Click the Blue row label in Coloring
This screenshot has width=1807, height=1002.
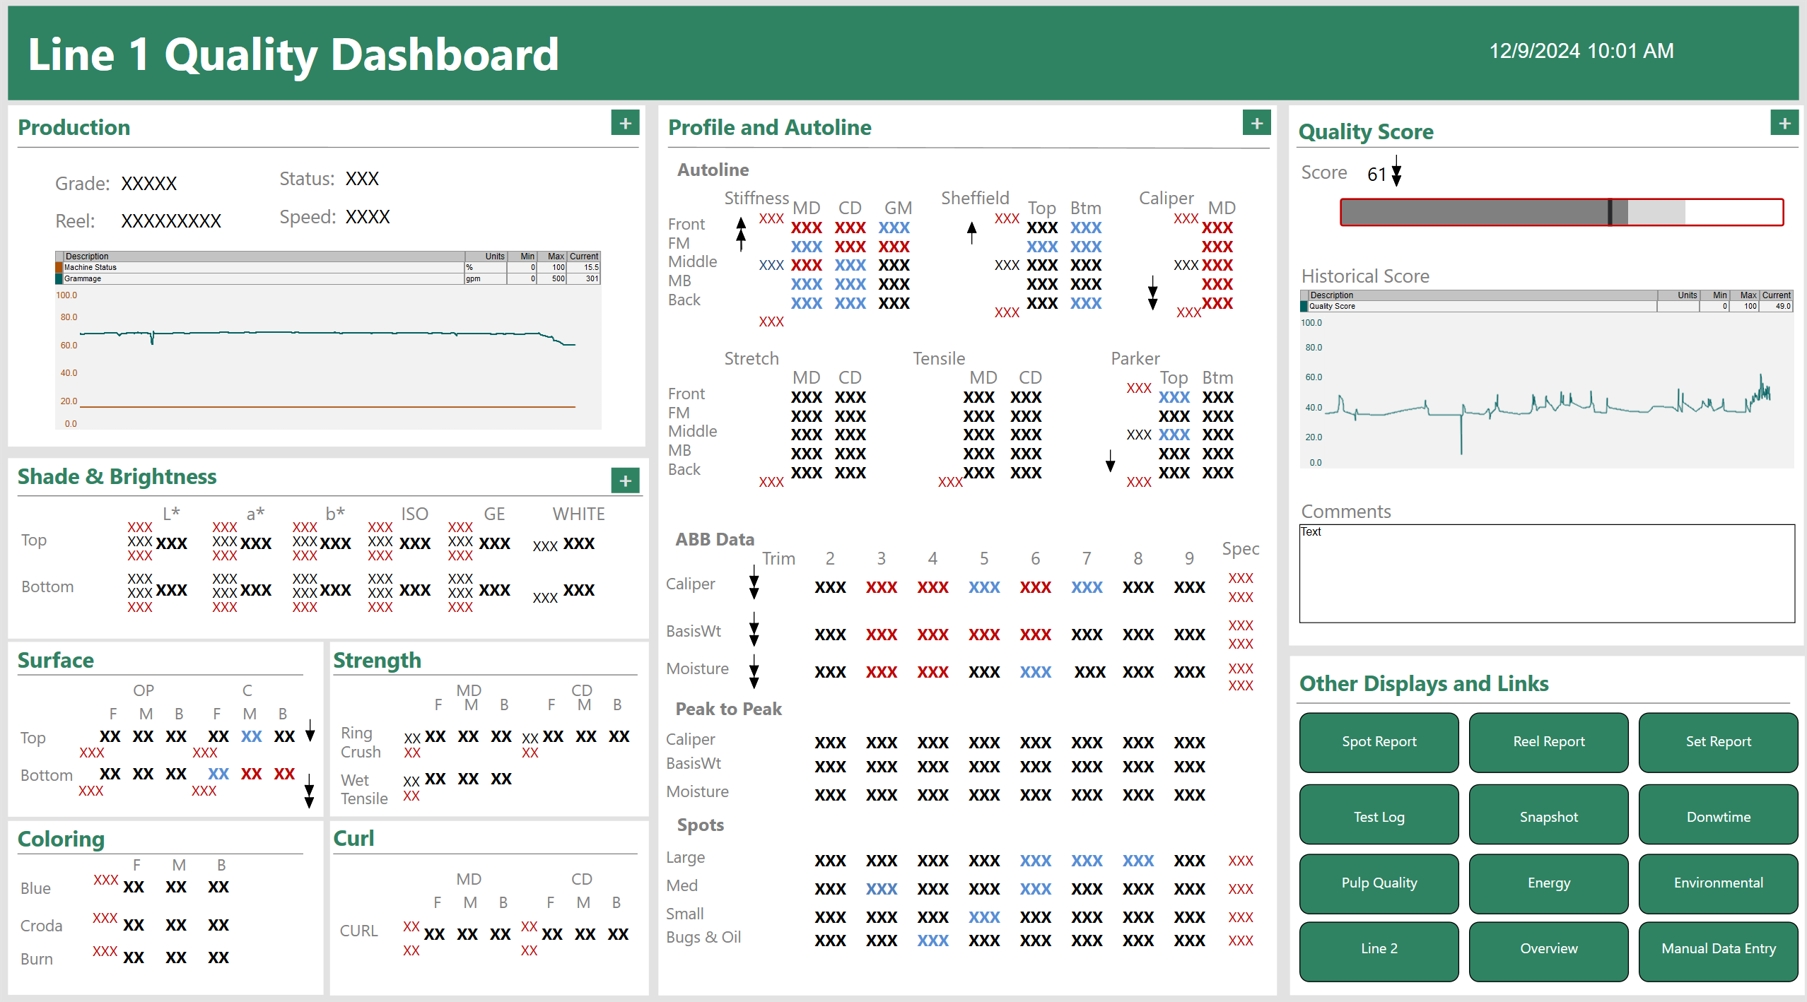tap(35, 888)
